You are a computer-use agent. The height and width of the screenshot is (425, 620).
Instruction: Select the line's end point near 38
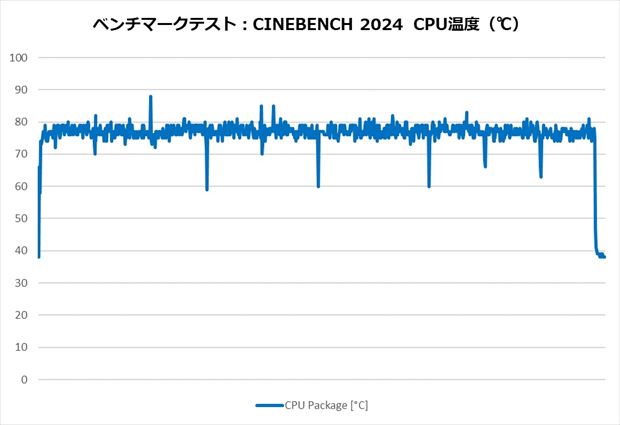tap(604, 257)
